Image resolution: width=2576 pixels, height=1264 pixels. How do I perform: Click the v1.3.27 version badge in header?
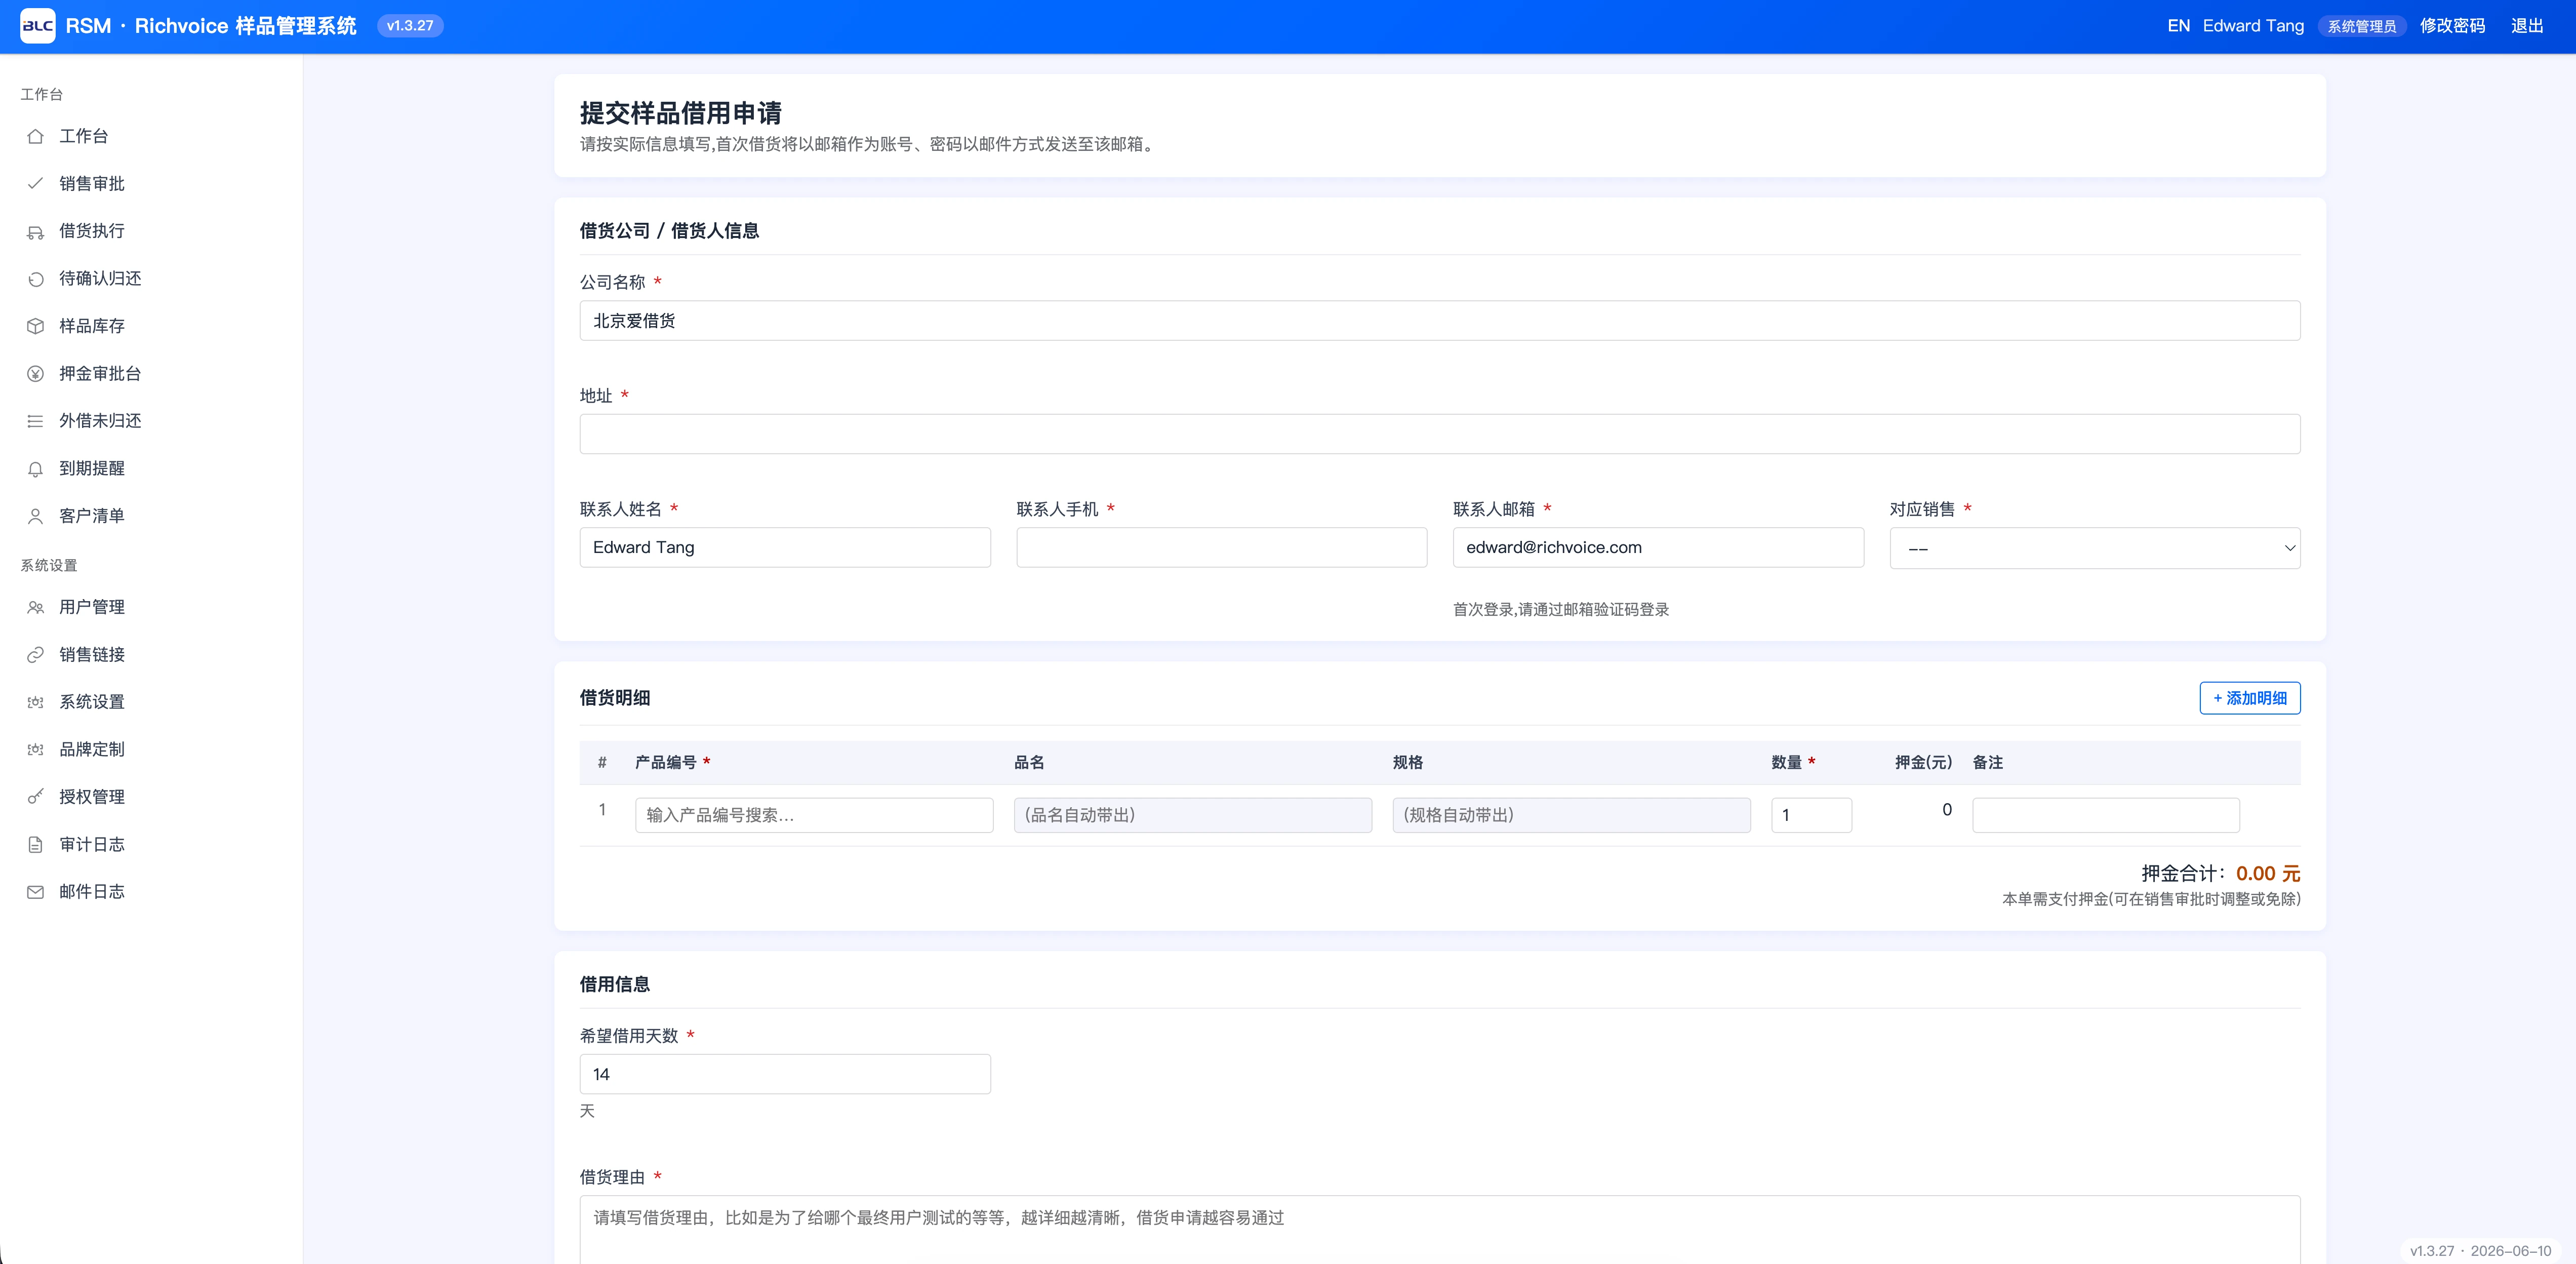410,26
